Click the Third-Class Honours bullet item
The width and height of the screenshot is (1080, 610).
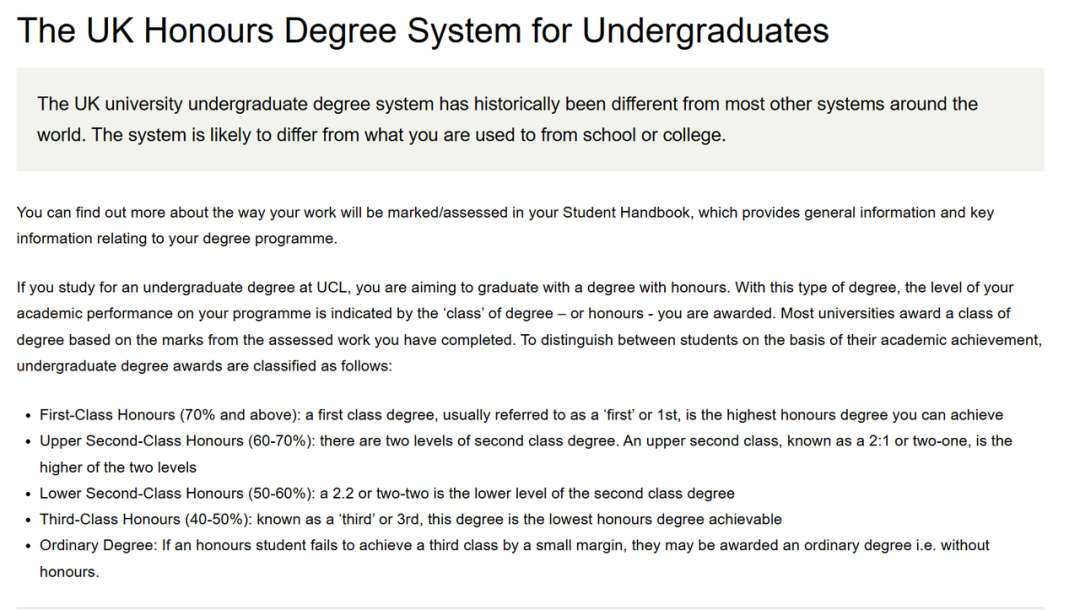[x=410, y=519]
